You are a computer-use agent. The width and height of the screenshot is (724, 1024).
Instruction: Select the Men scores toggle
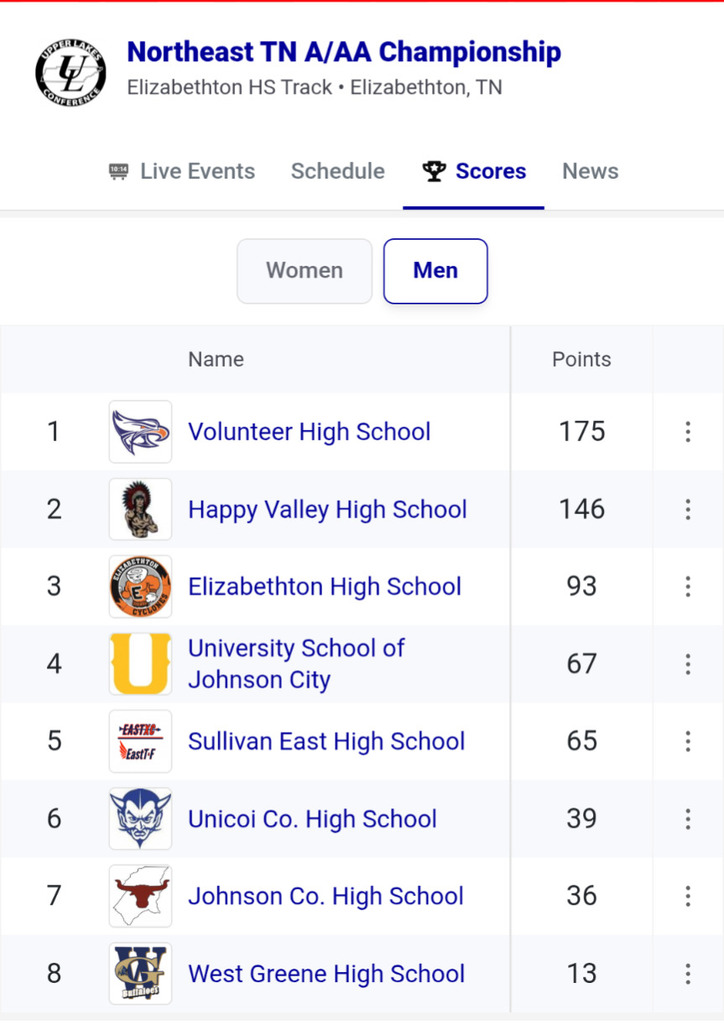tap(435, 271)
